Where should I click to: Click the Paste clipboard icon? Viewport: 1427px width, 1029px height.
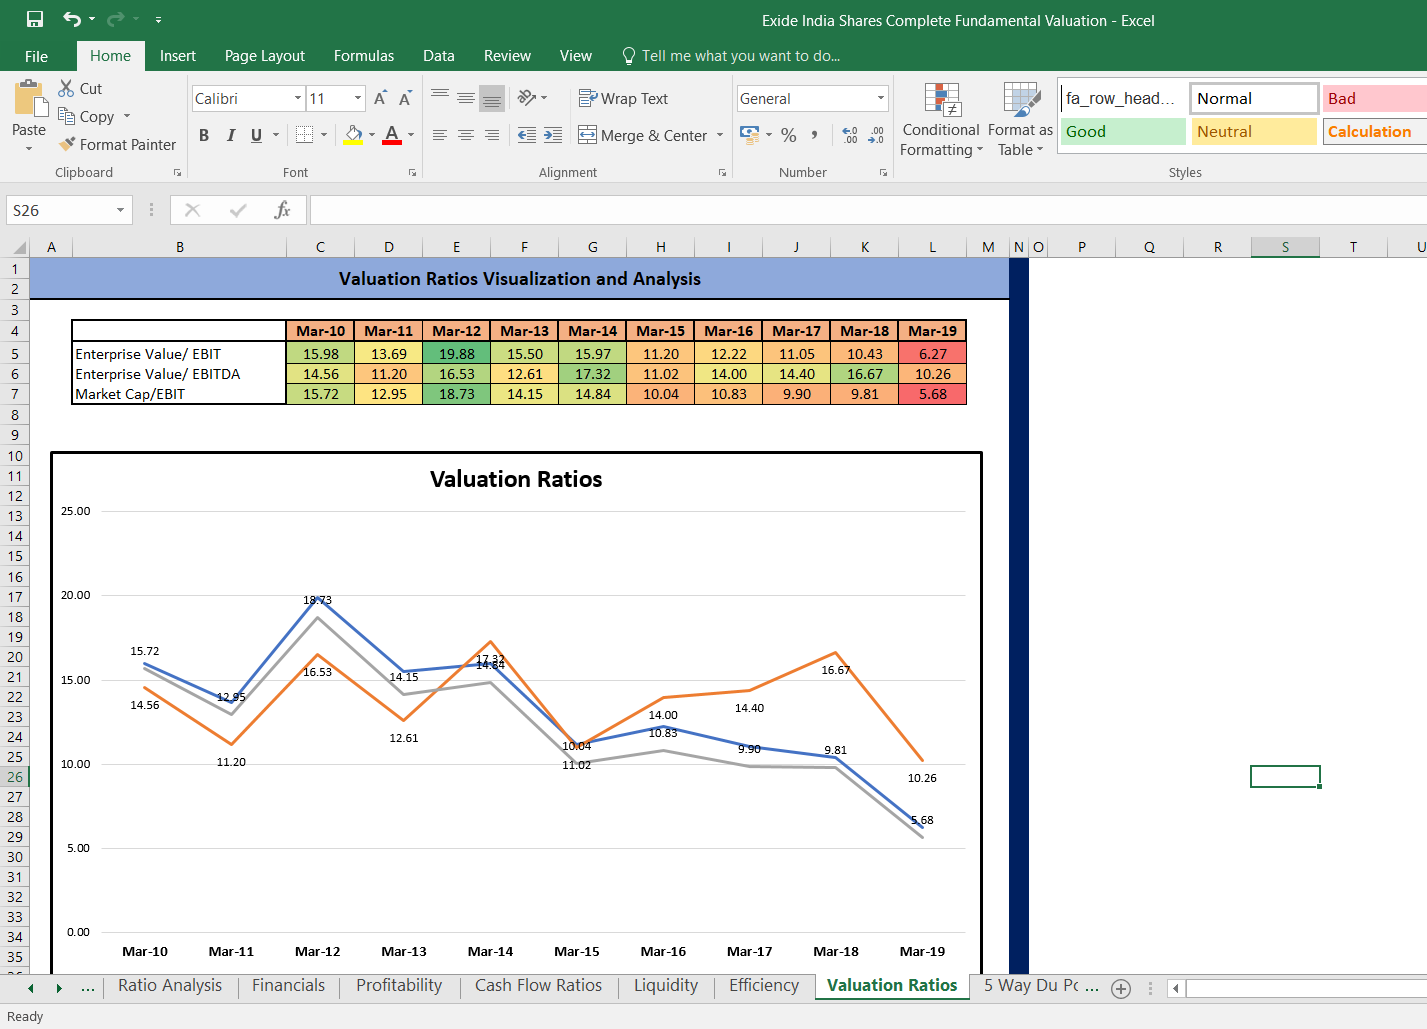[29, 99]
